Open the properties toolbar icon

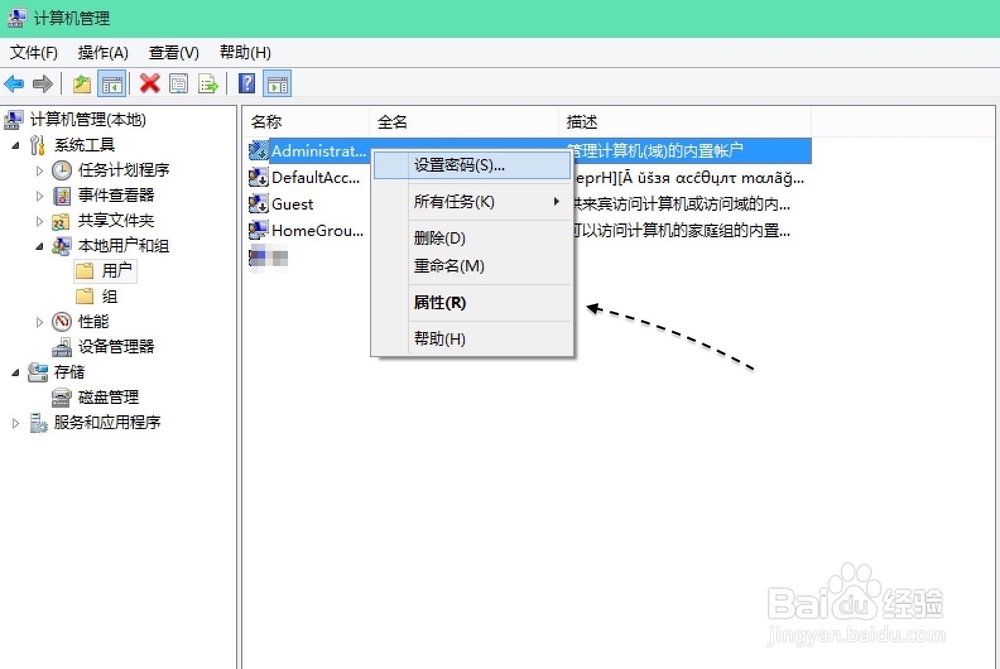180,84
